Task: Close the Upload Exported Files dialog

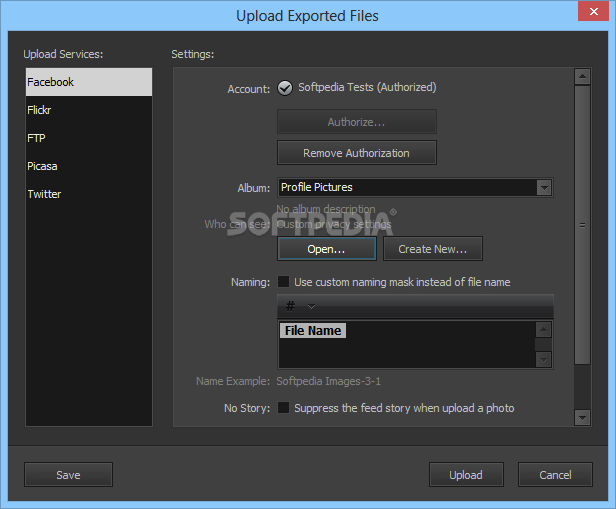Action: tap(594, 11)
